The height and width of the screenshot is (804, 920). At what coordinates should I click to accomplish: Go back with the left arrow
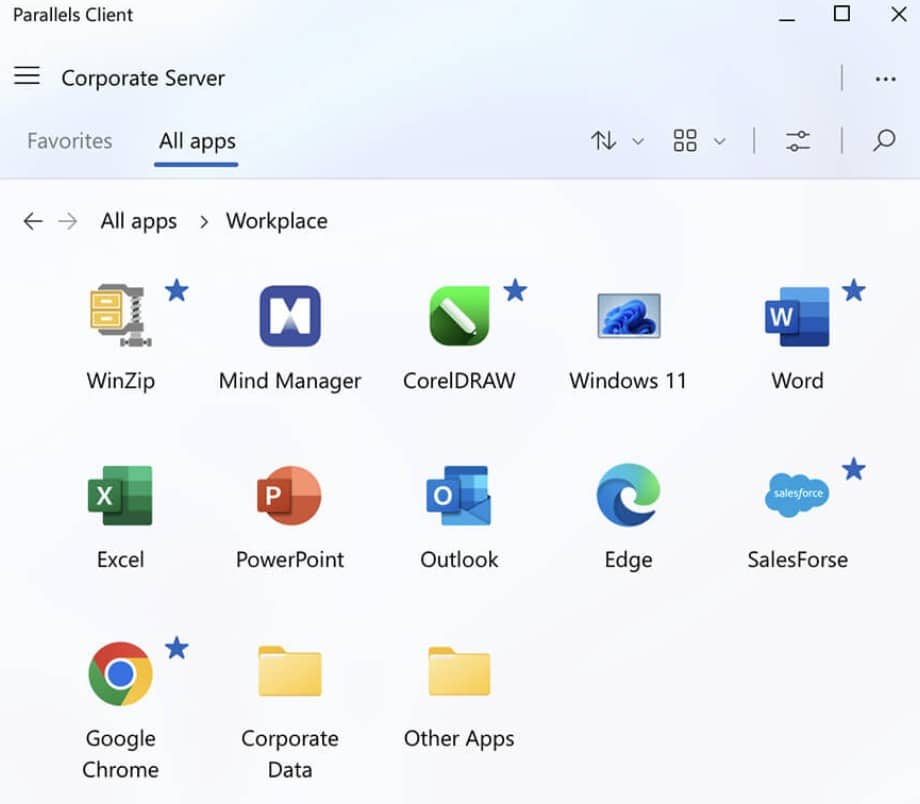pos(33,221)
